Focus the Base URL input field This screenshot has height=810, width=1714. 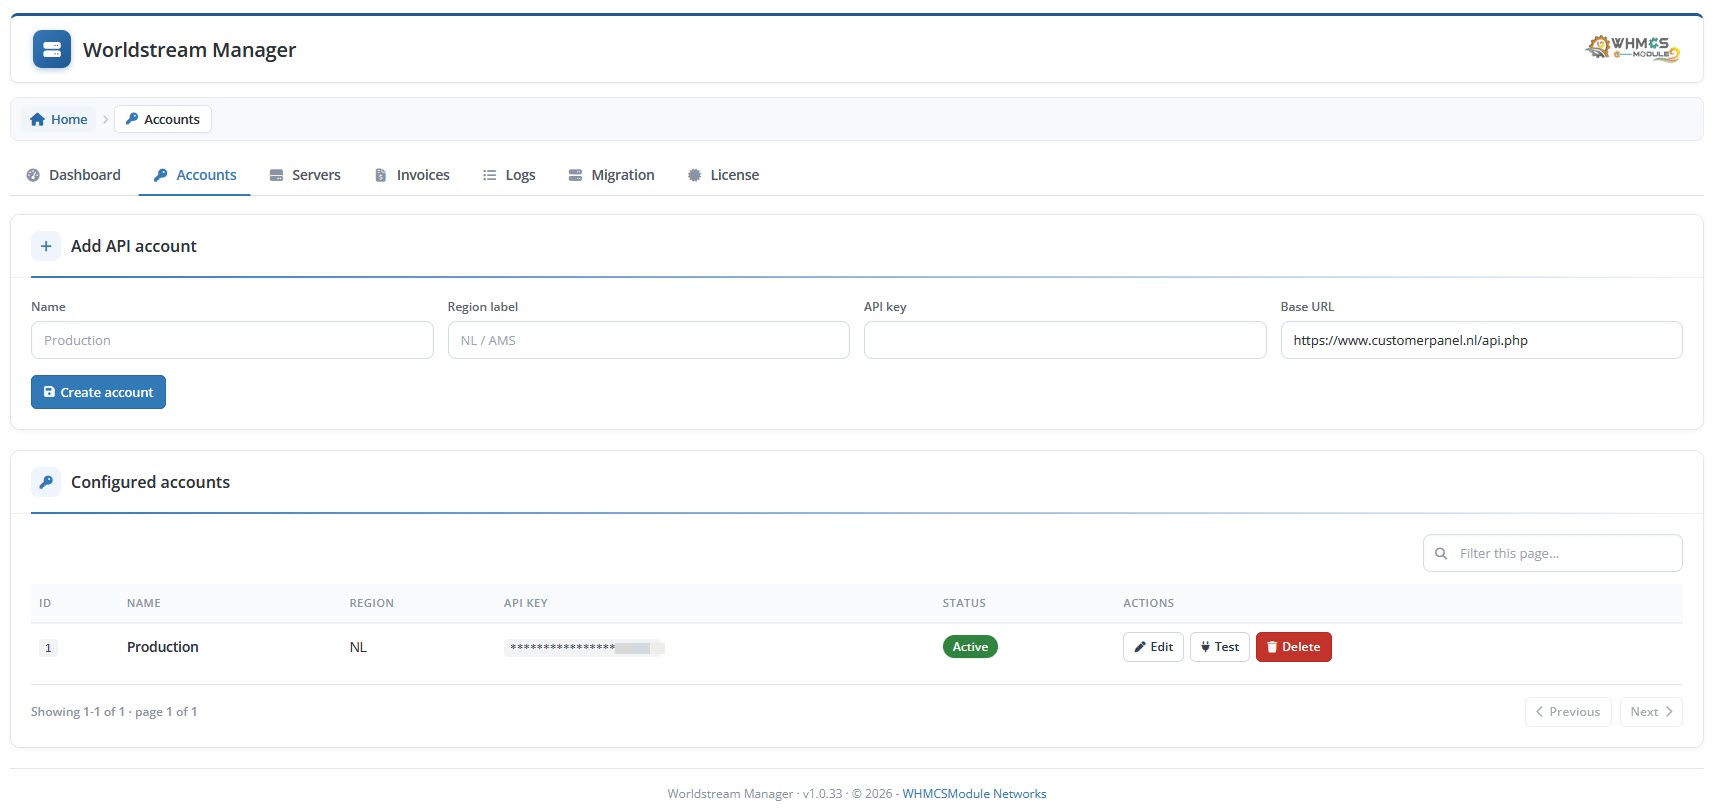[1482, 340]
